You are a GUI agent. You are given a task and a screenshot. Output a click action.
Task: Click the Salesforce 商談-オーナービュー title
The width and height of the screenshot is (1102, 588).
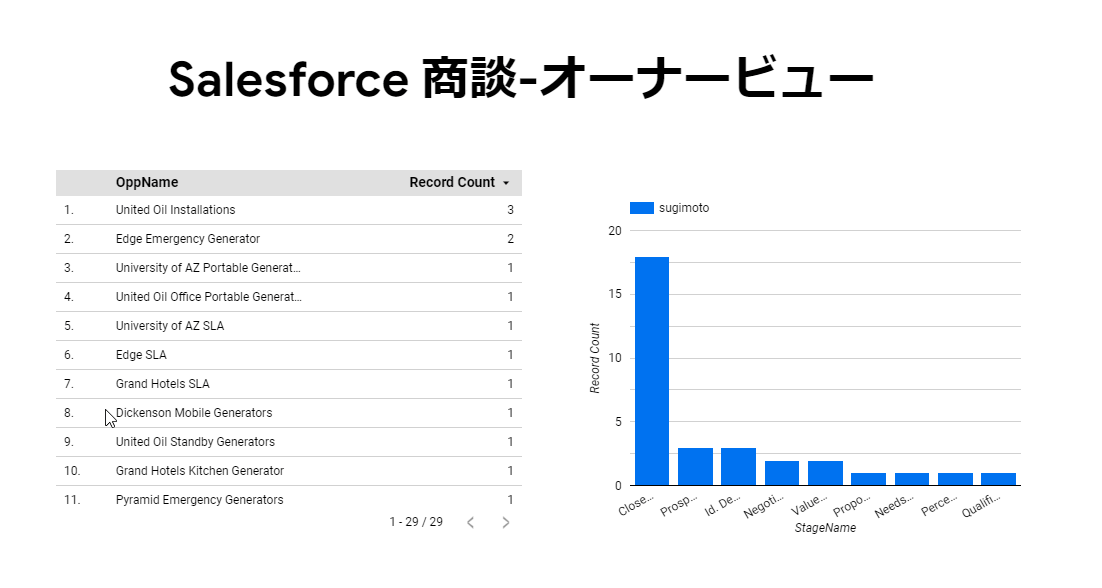pyautogui.click(x=521, y=79)
